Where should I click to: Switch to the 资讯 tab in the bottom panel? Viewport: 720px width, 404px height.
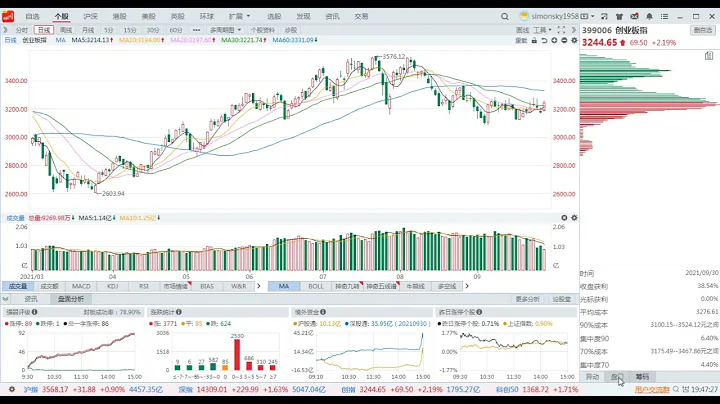(x=31, y=299)
